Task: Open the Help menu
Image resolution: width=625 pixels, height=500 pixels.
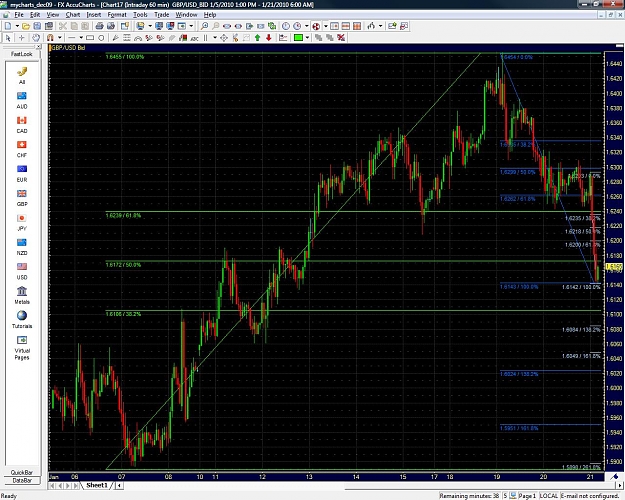Action: pos(210,15)
